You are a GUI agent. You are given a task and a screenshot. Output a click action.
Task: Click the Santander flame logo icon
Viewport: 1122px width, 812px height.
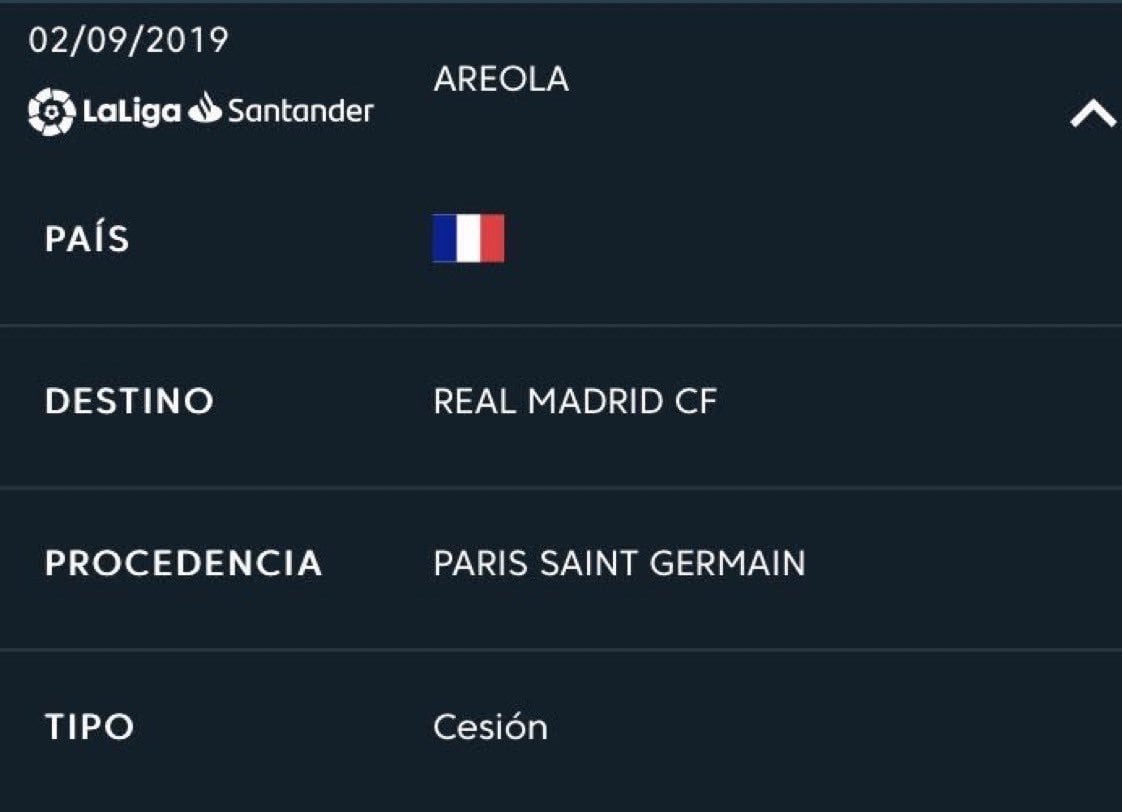click(205, 107)
